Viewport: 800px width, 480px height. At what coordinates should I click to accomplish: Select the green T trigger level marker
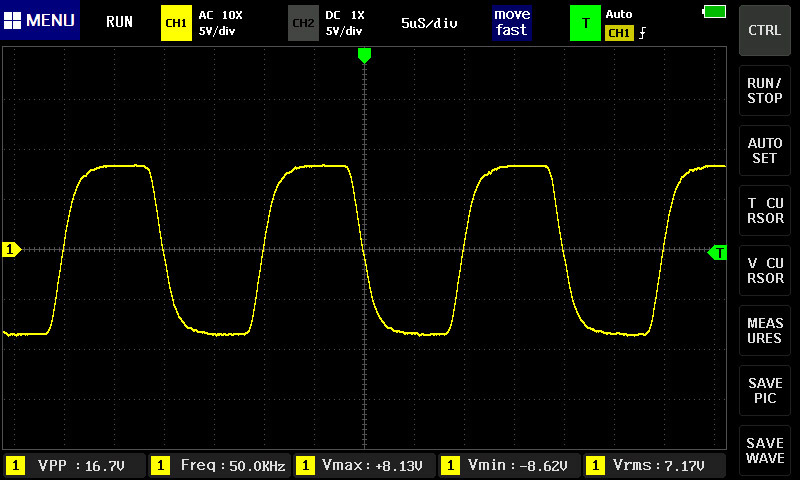717,252
